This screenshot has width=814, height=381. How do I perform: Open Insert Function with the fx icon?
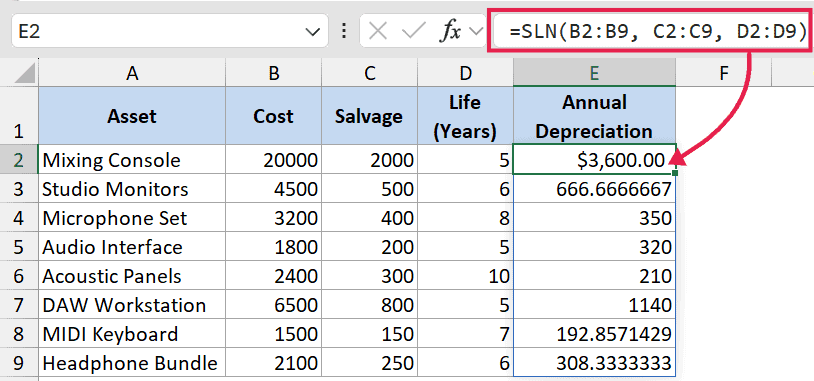pos(450,32)
